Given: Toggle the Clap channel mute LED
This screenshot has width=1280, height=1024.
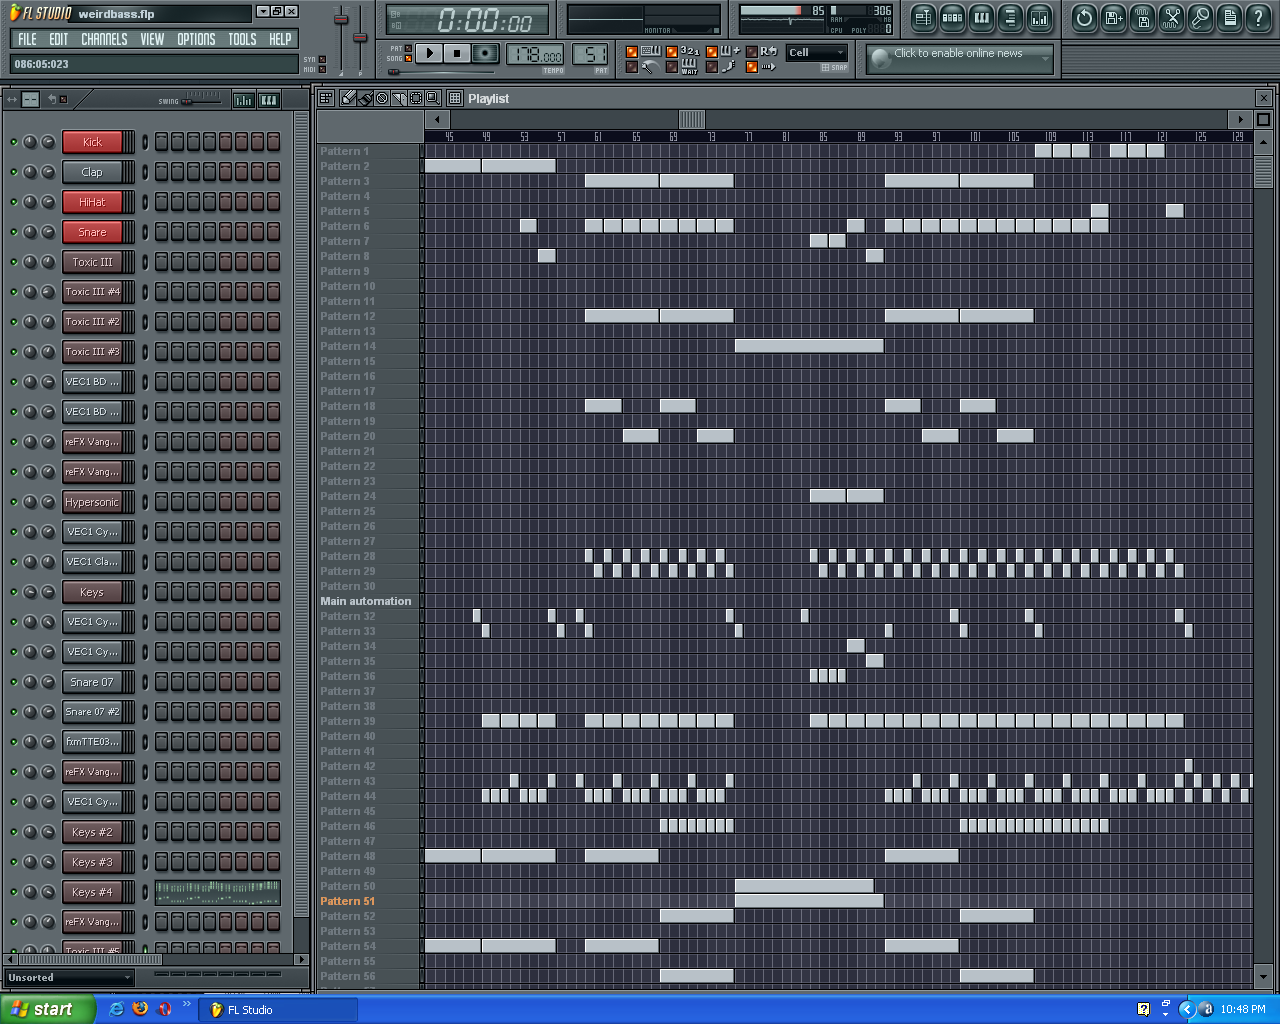Looking at the screenshot, I should coord(14,172).
